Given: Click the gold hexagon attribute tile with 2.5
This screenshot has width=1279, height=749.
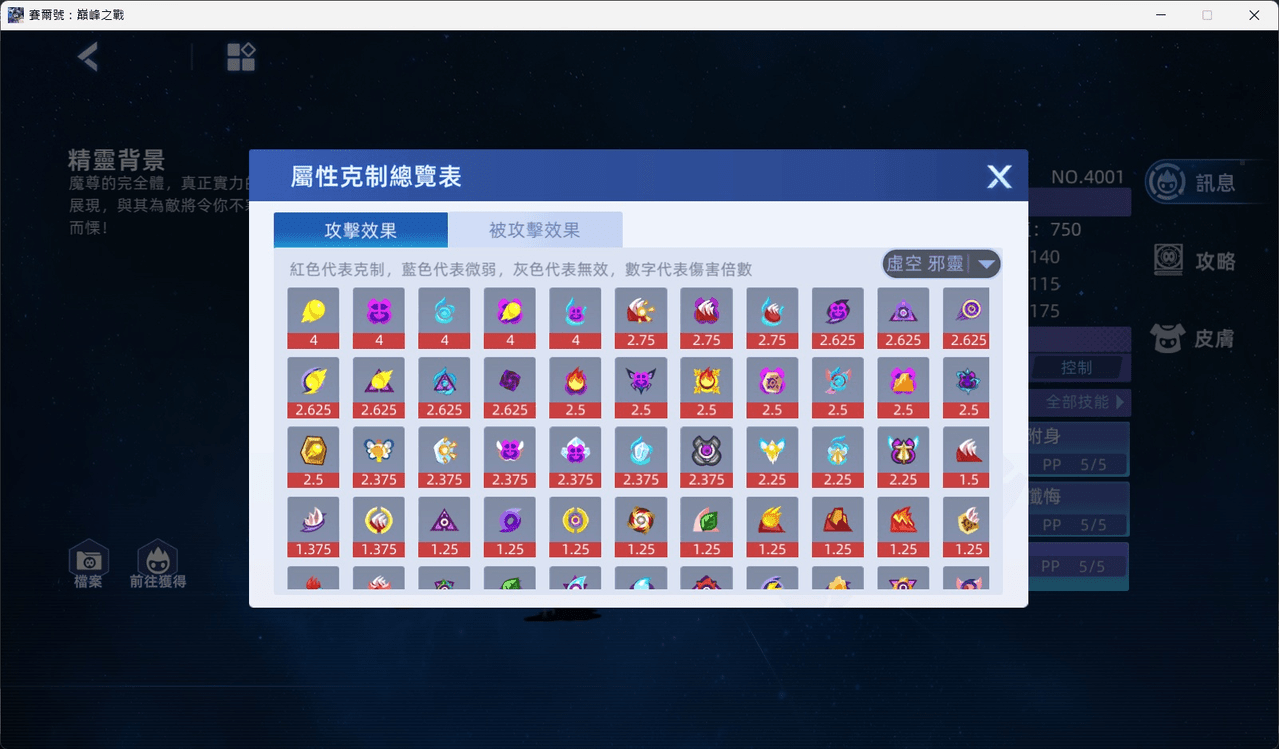Looking at the screenshot, I should [313, 458].
